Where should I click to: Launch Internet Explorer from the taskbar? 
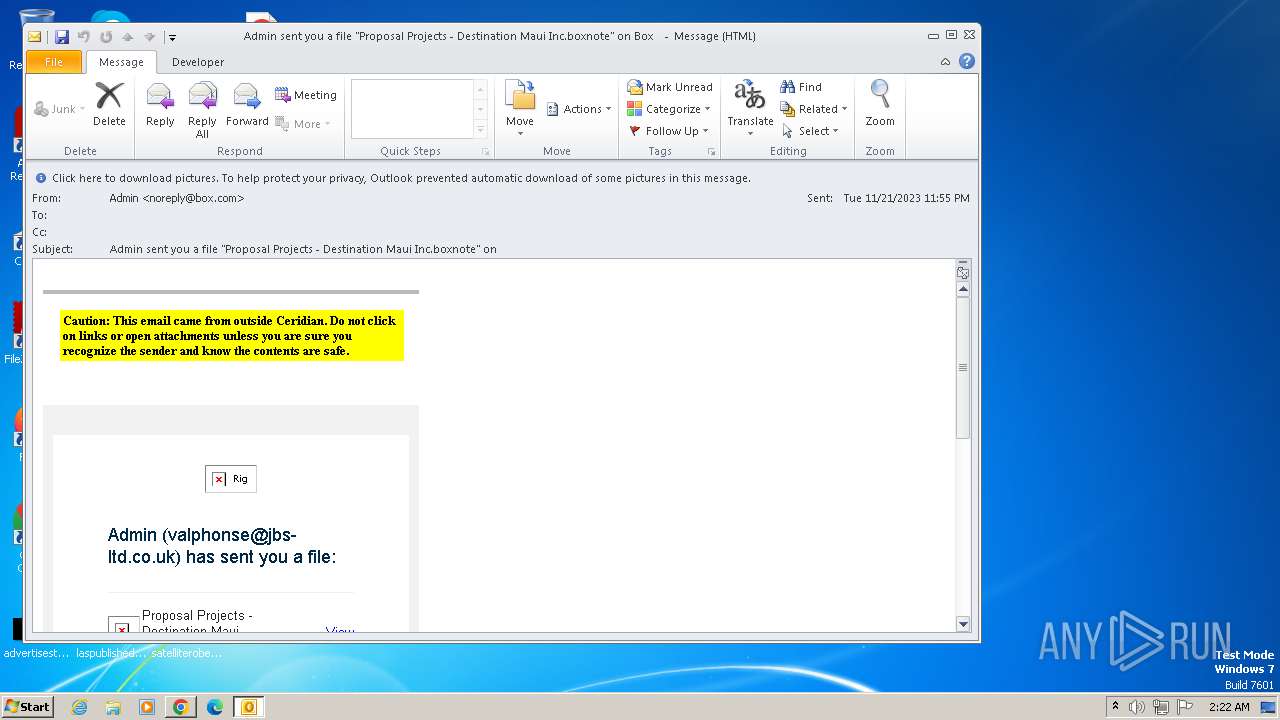pos(79,707)
